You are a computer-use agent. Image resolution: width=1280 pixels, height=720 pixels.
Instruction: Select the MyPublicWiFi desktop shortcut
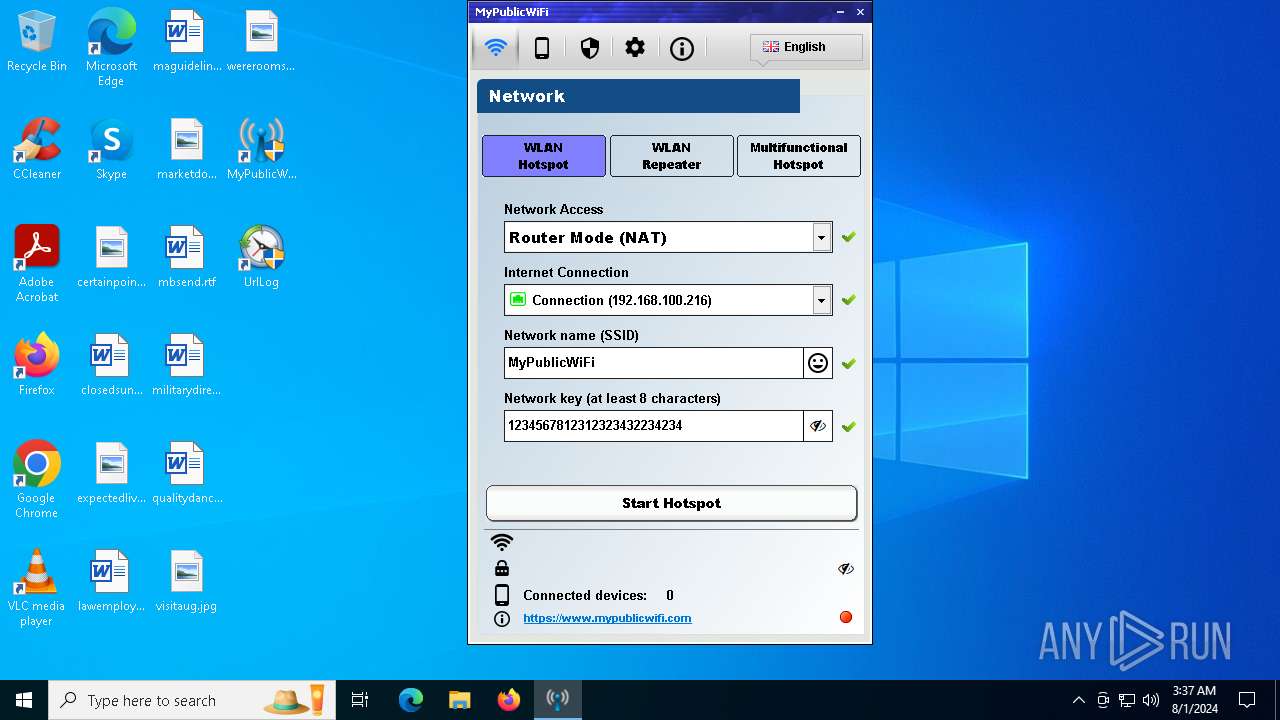click(261, 150)
